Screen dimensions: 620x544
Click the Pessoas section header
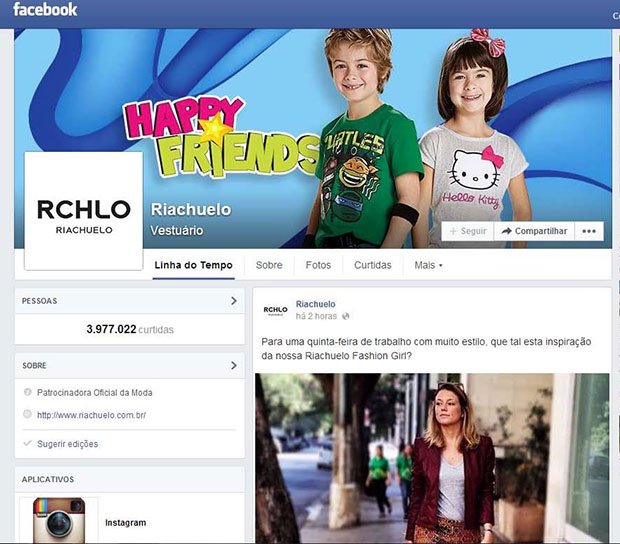(130, 301)
